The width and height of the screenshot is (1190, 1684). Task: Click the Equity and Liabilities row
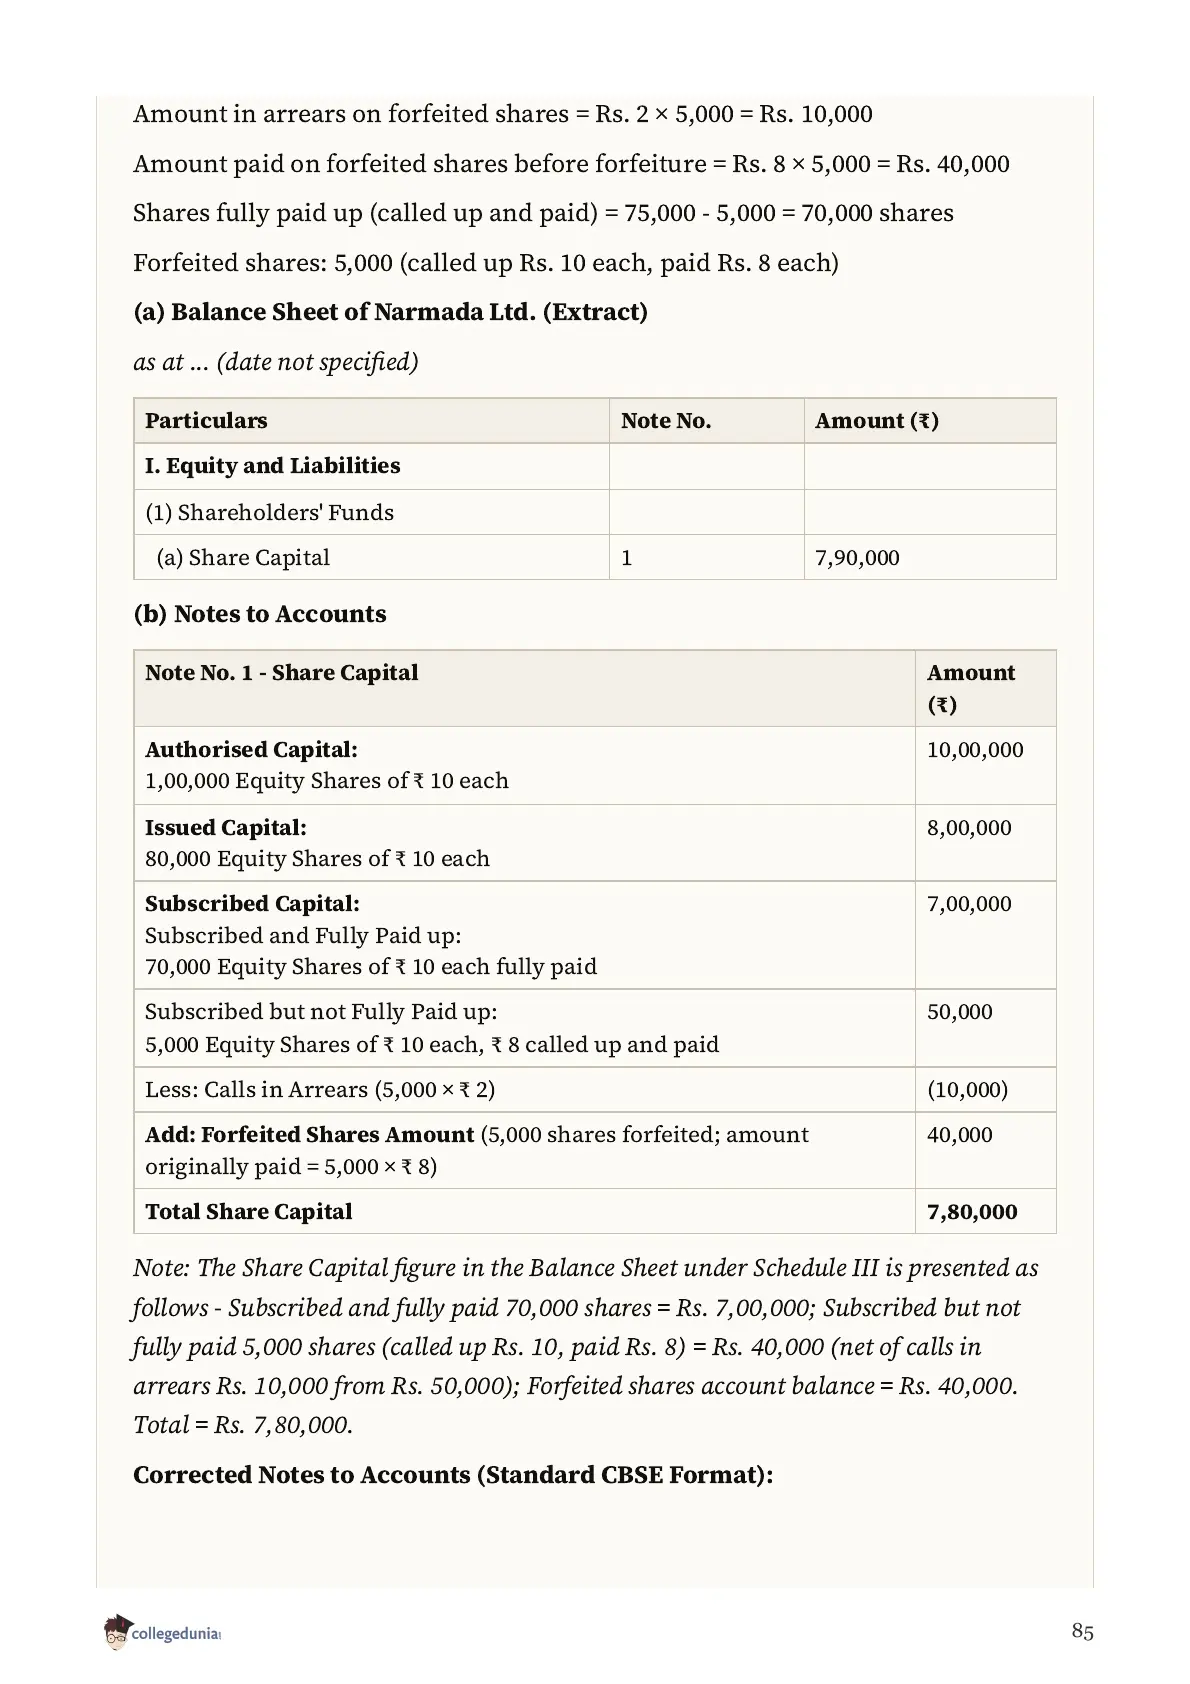click(x=595, y=467)
